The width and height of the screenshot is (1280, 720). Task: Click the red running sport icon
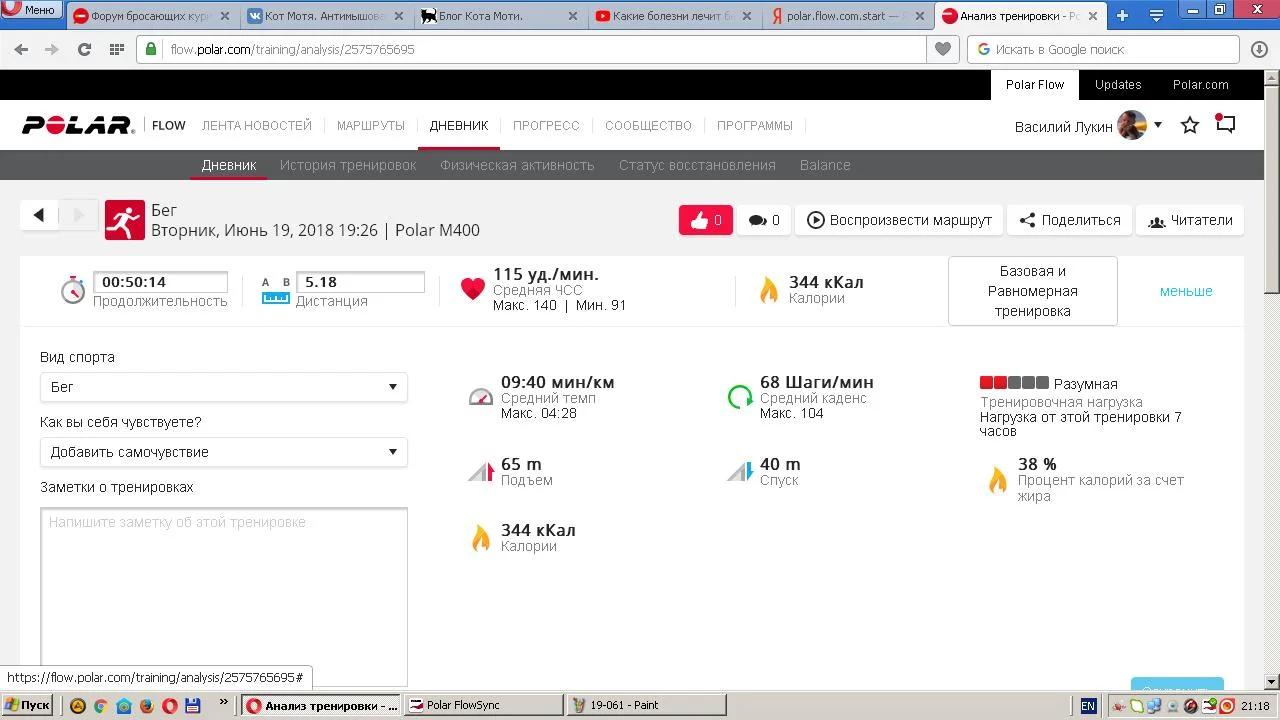pyautogui.click(x=125, y=220)
